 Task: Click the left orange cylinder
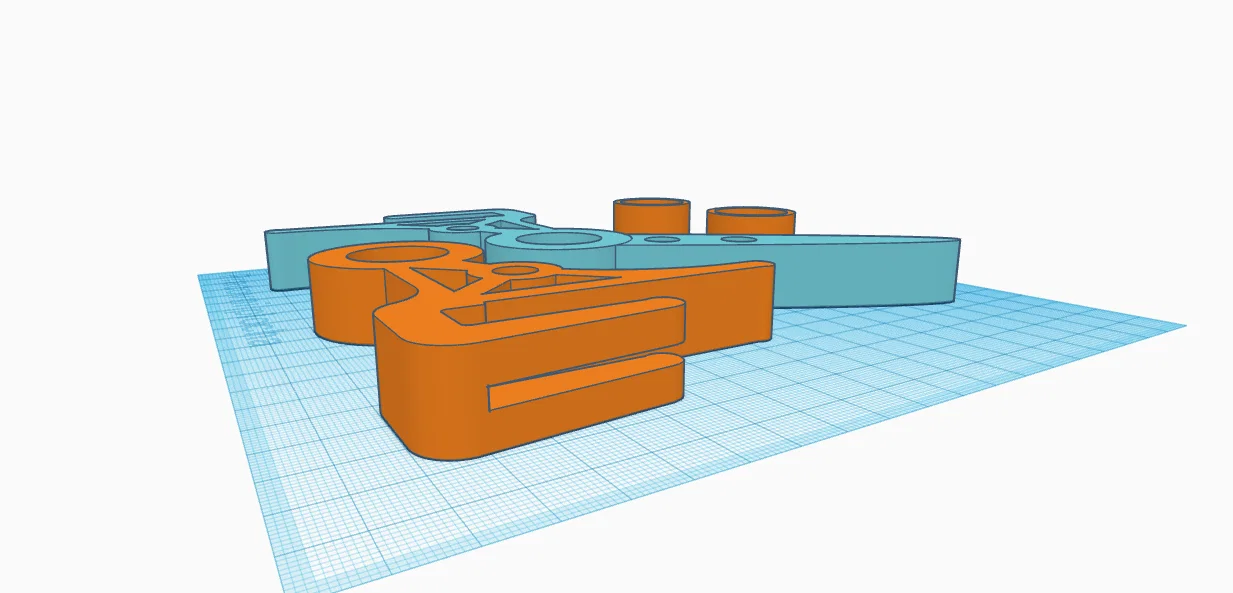click(651, 216)
